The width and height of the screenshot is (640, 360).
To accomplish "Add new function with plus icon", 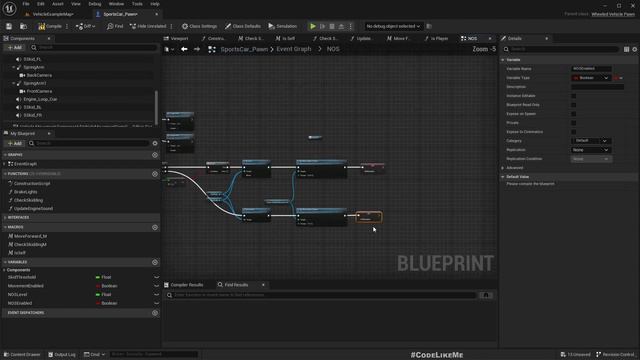I will tap(155, 174).
